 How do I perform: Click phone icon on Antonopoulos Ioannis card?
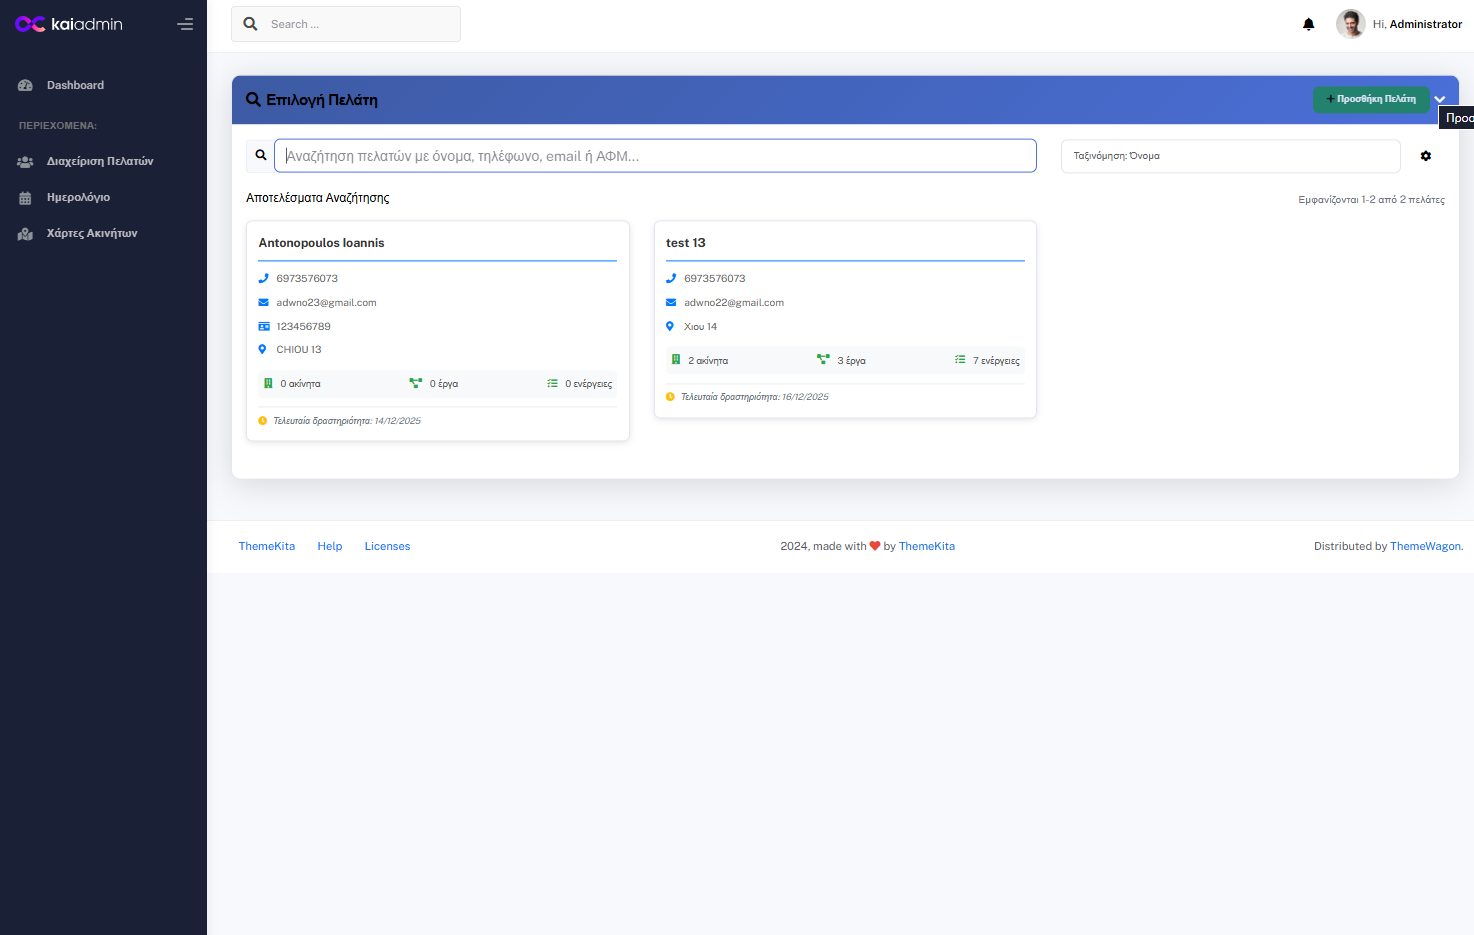click(264, 279)
